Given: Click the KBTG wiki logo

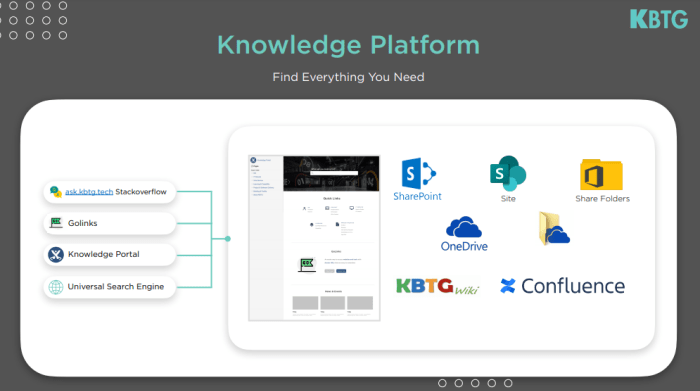Looking at the screenshot, I should (438, 286).
